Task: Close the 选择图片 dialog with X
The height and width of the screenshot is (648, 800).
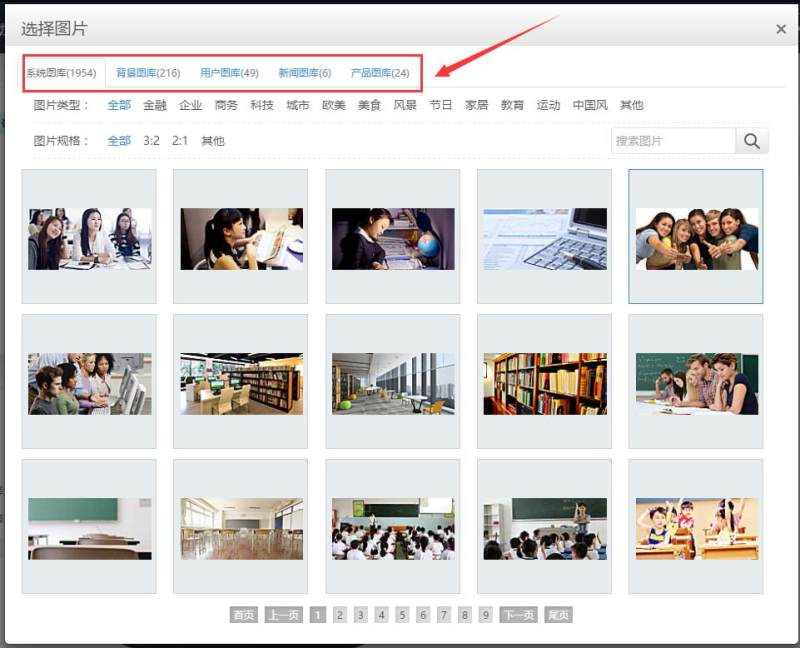Action: (781, 29)
